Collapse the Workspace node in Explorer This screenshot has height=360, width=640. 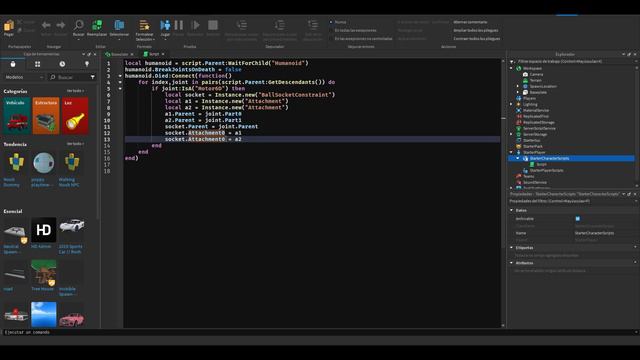pos(511,69)
